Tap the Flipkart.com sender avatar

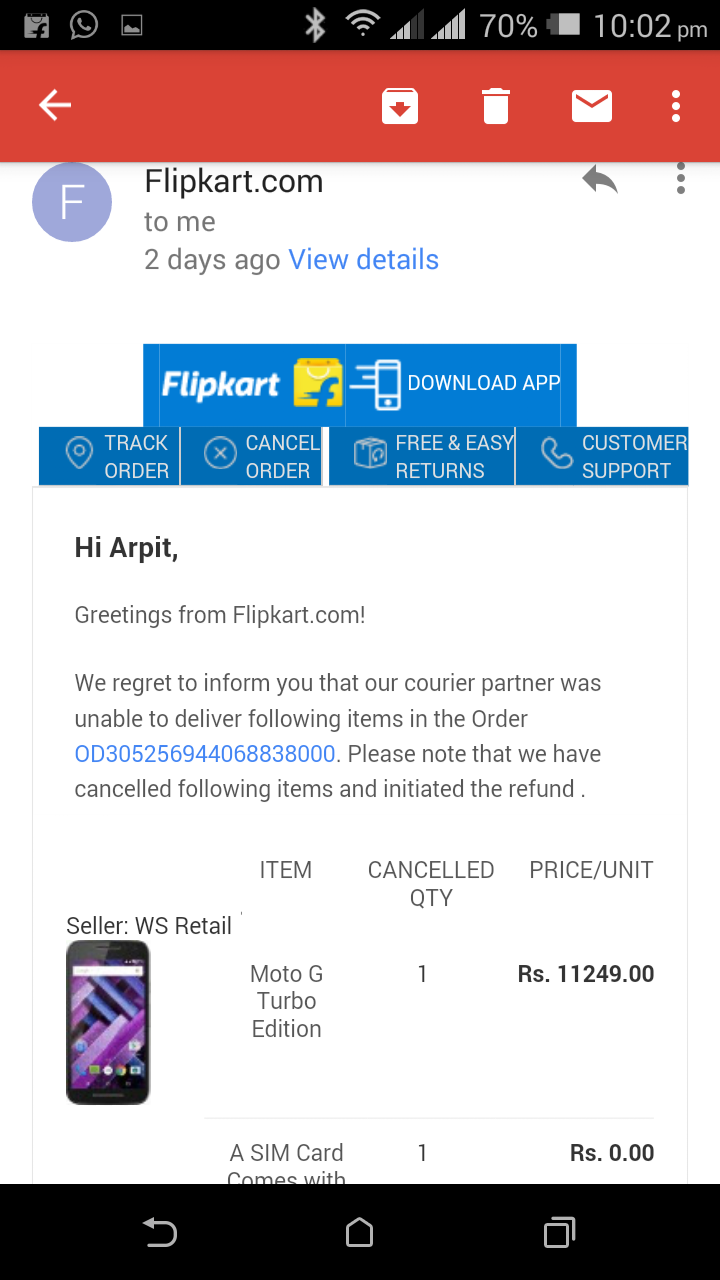[x=72, y=202]
